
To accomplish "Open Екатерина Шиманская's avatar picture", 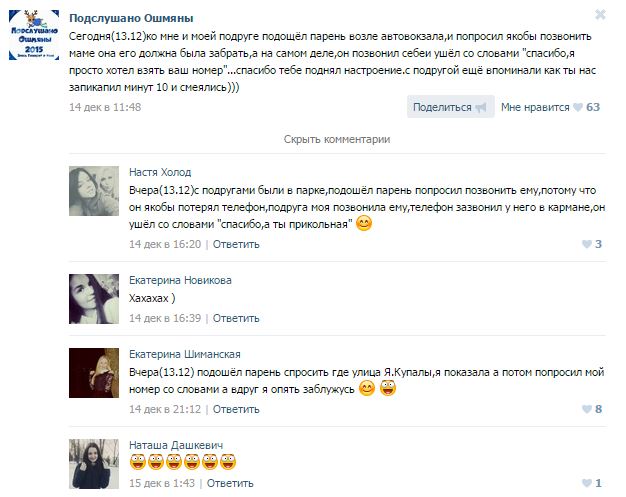I will 94,373.
